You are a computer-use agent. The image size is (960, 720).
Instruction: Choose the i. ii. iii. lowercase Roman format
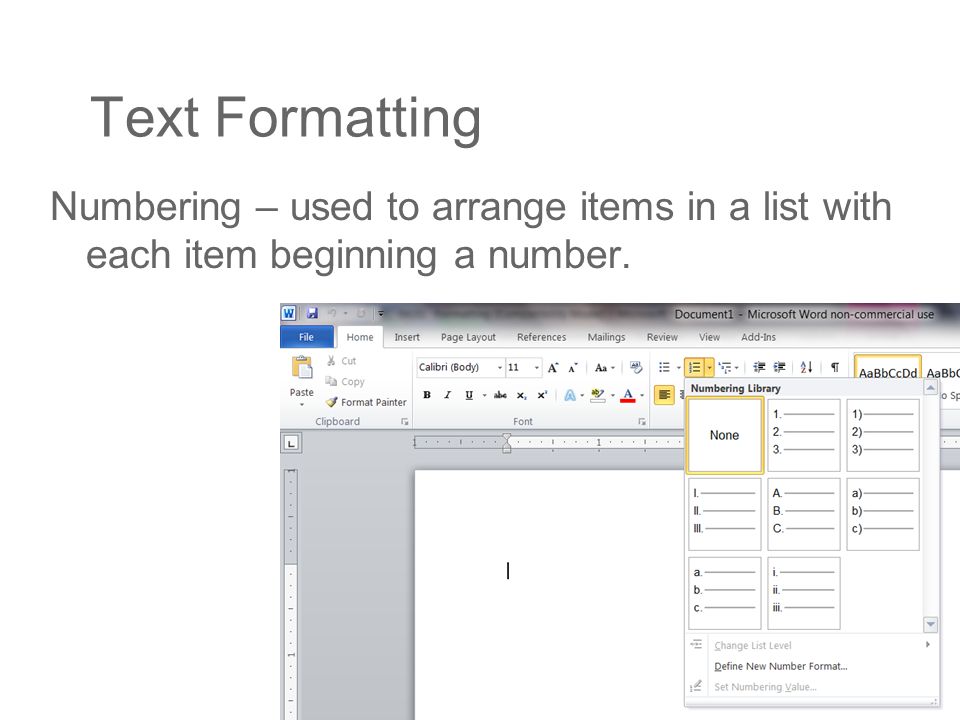804,593
